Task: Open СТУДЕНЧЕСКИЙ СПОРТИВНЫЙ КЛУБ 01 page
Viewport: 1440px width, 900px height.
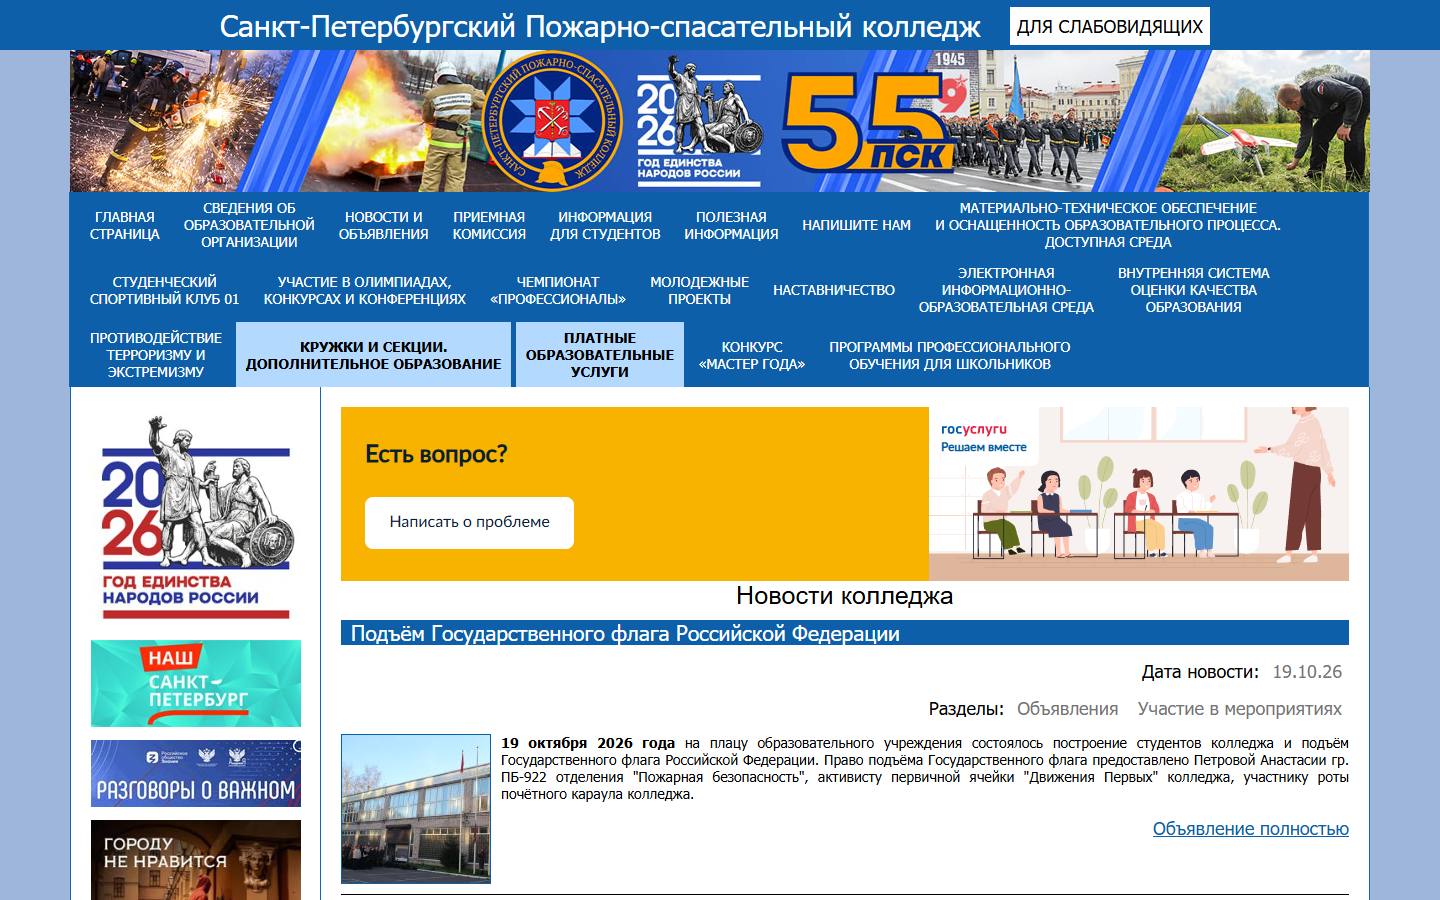Action: pos(164,290)
